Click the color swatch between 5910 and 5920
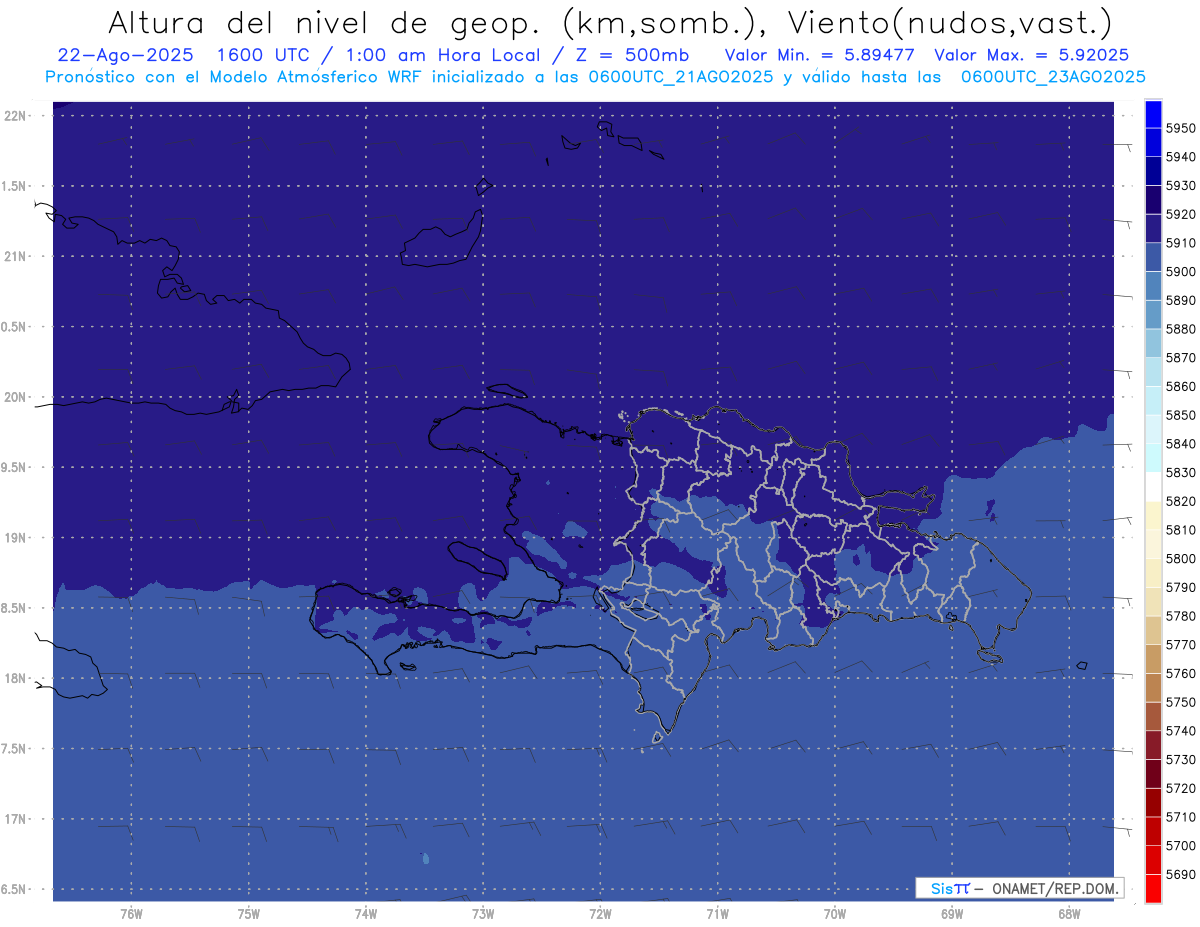The image size is (1200, 927). [x=1153, y=229]
